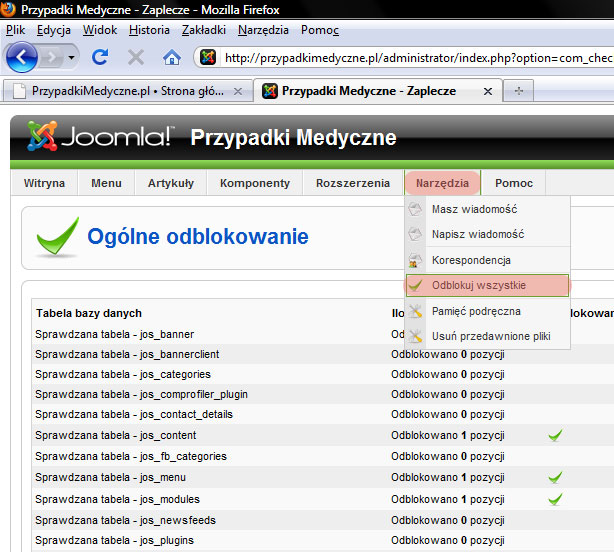The height and width of the screenshot is (552, 614).
Task: Click 'Sprawdzana tabela - jos_content' row text
Action: click(x=116, y=435)
